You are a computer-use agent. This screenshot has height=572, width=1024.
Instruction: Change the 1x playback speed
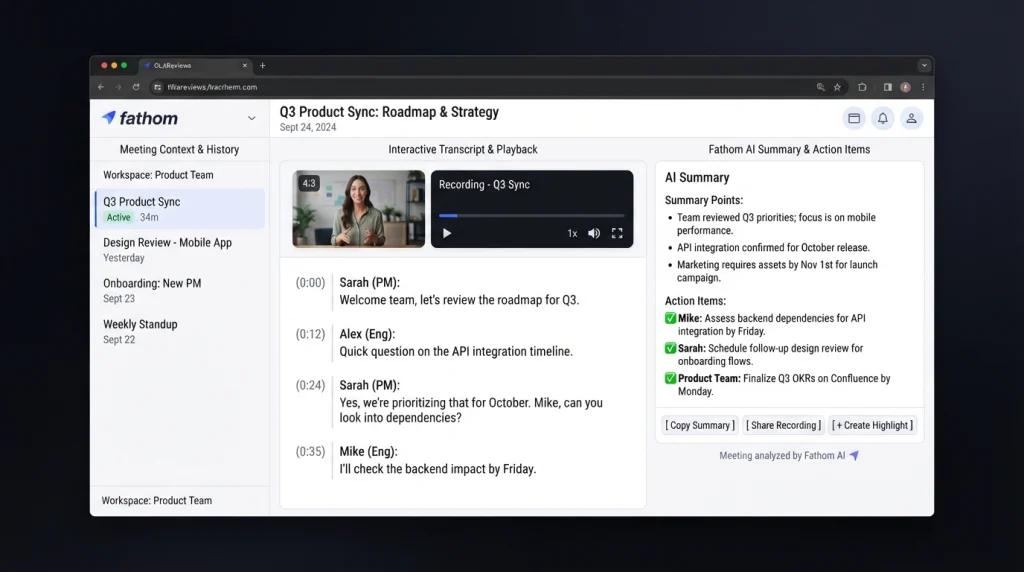pos(572,233)
